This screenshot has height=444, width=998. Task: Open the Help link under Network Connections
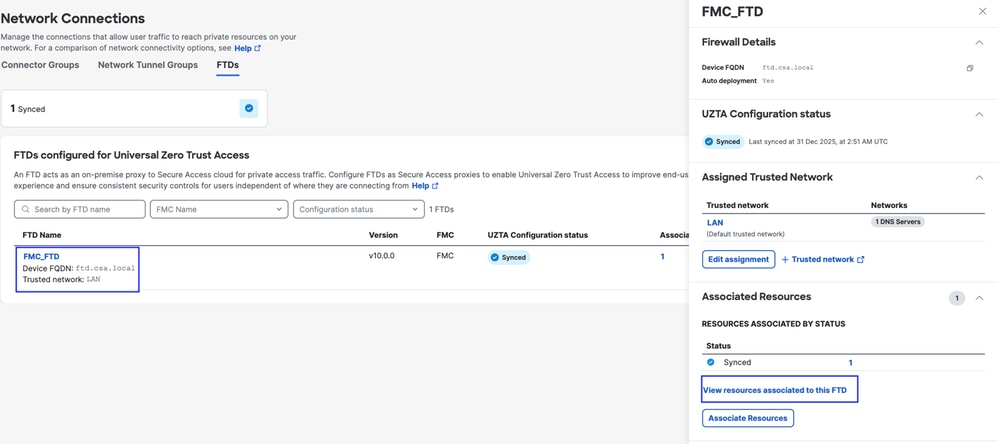coord(248,48)
